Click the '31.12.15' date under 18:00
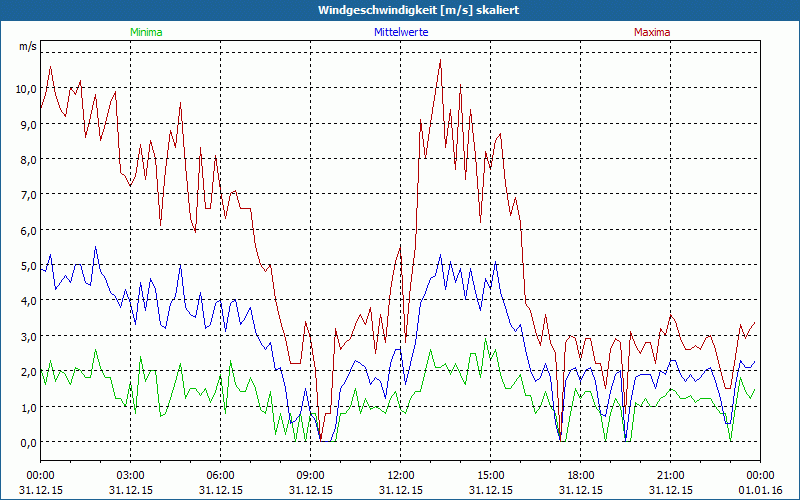Image resolution: width=800 pixels, height=500 pixels. pyautogui.click(x=581, y=490)
